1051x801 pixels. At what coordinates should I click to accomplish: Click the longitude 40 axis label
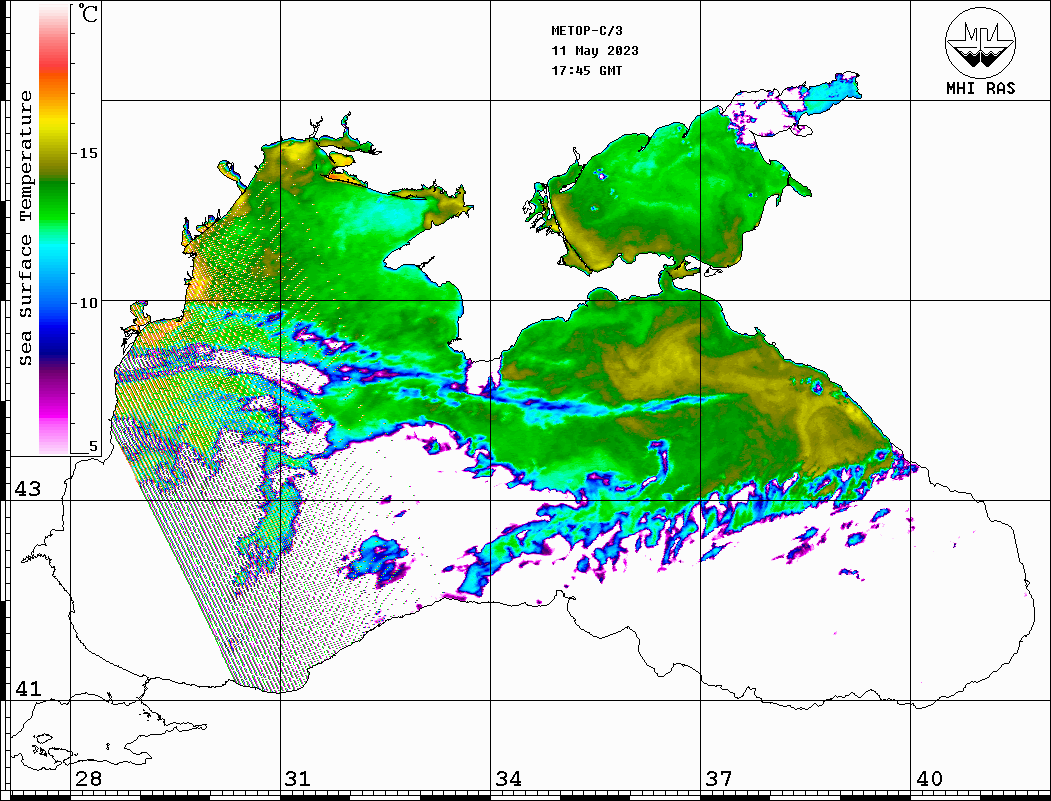[x=929, y=779]
